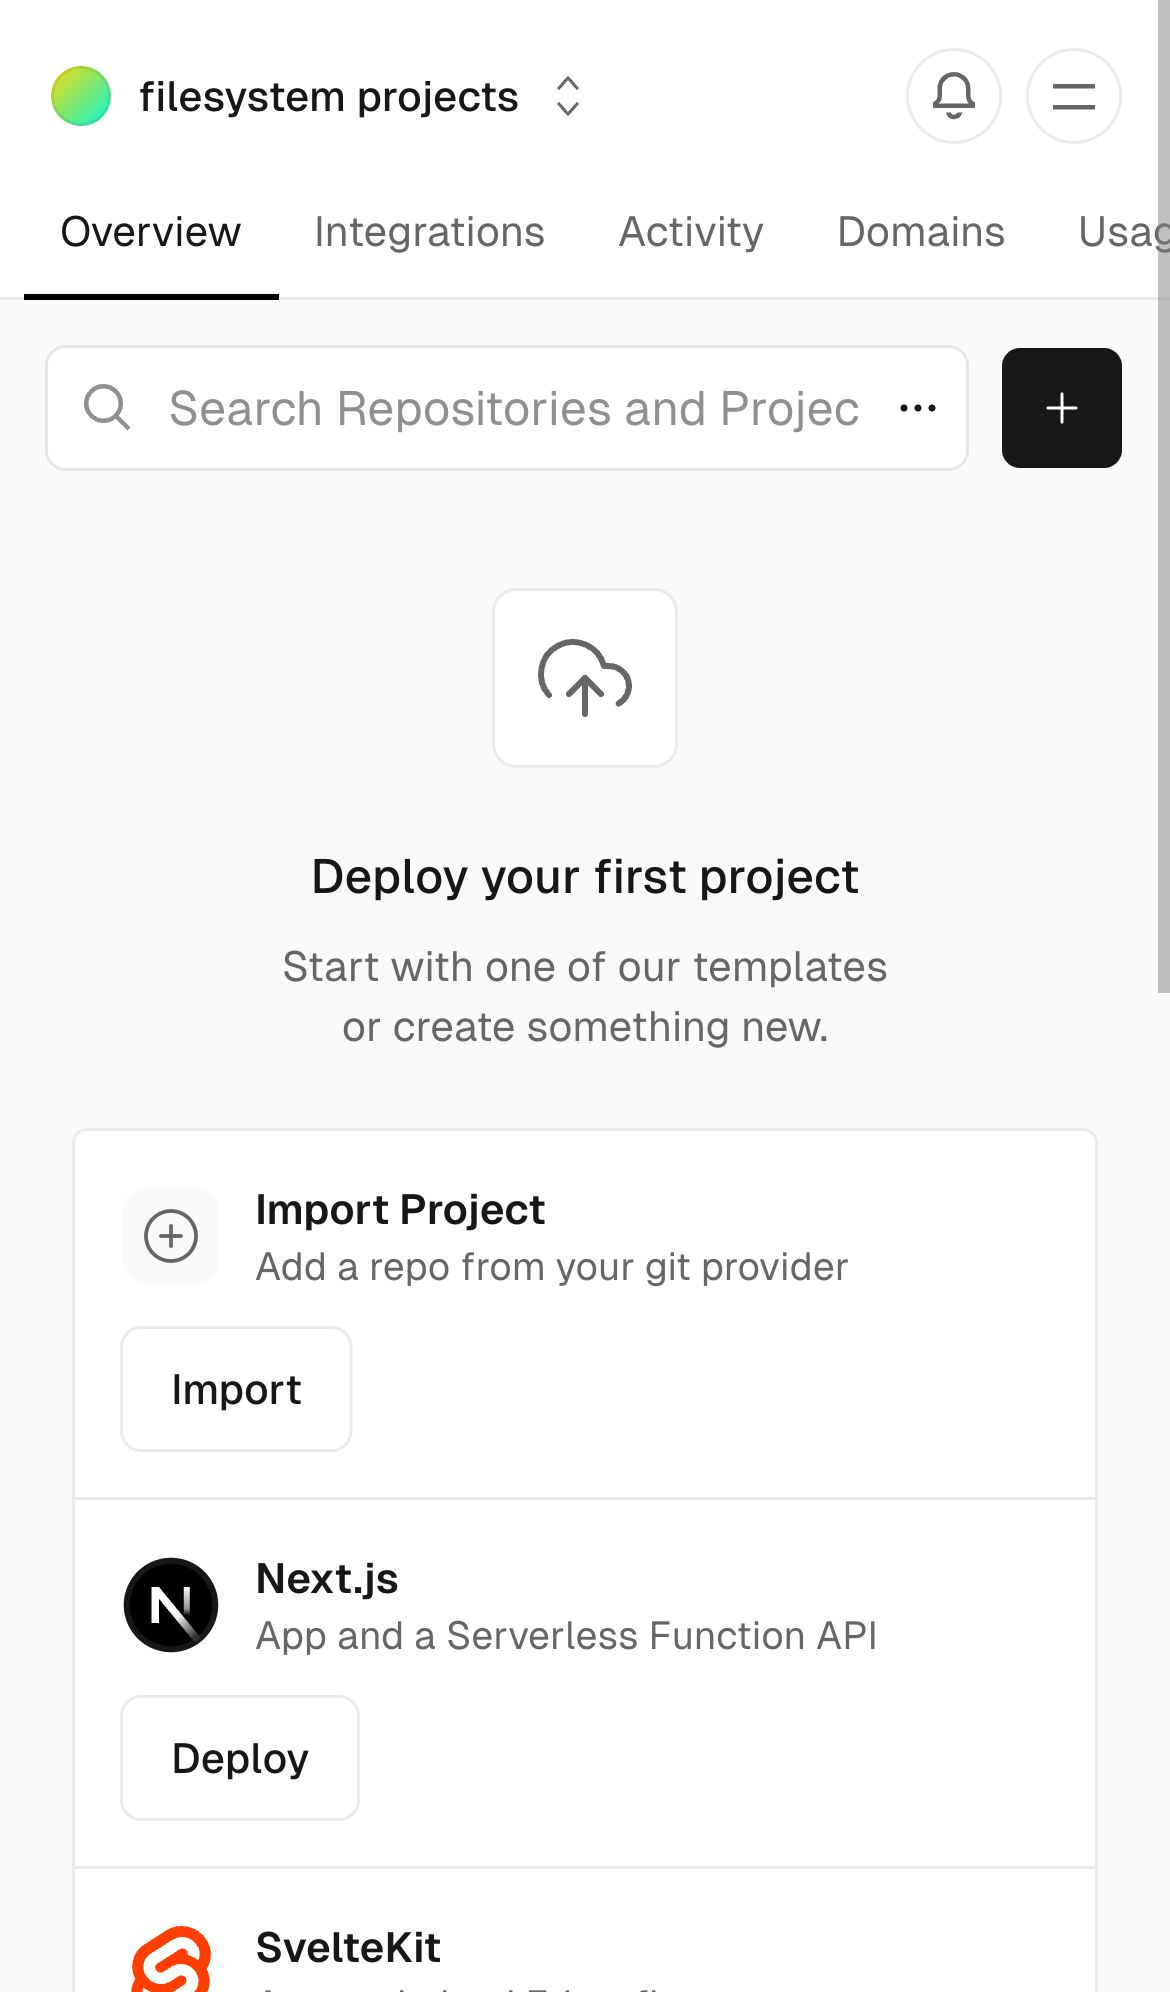Click Add a repo from your git provider
The width and height of the screenshot is (1170, 1992).
(552, 1267)
